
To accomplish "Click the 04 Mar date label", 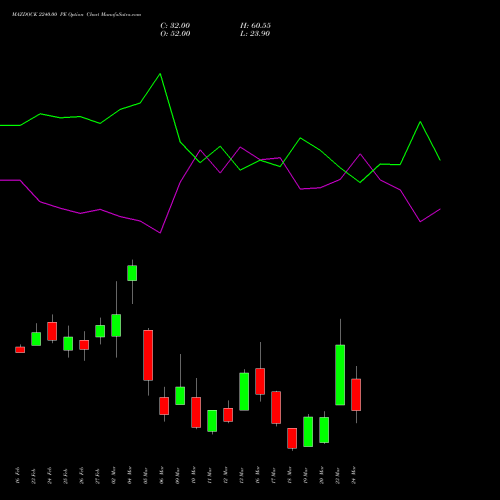I will 130,475.
